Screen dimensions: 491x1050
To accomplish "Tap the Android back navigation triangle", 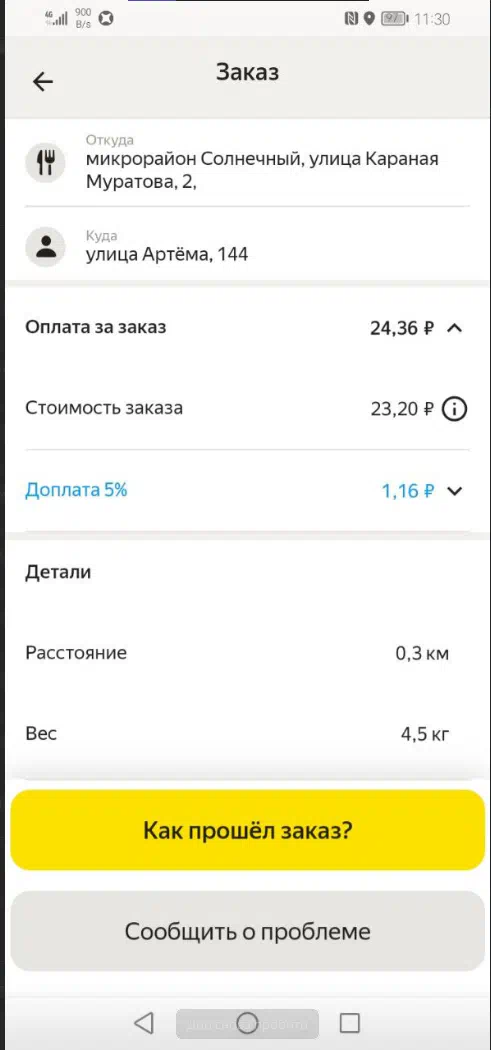I will click(143, 1023).
